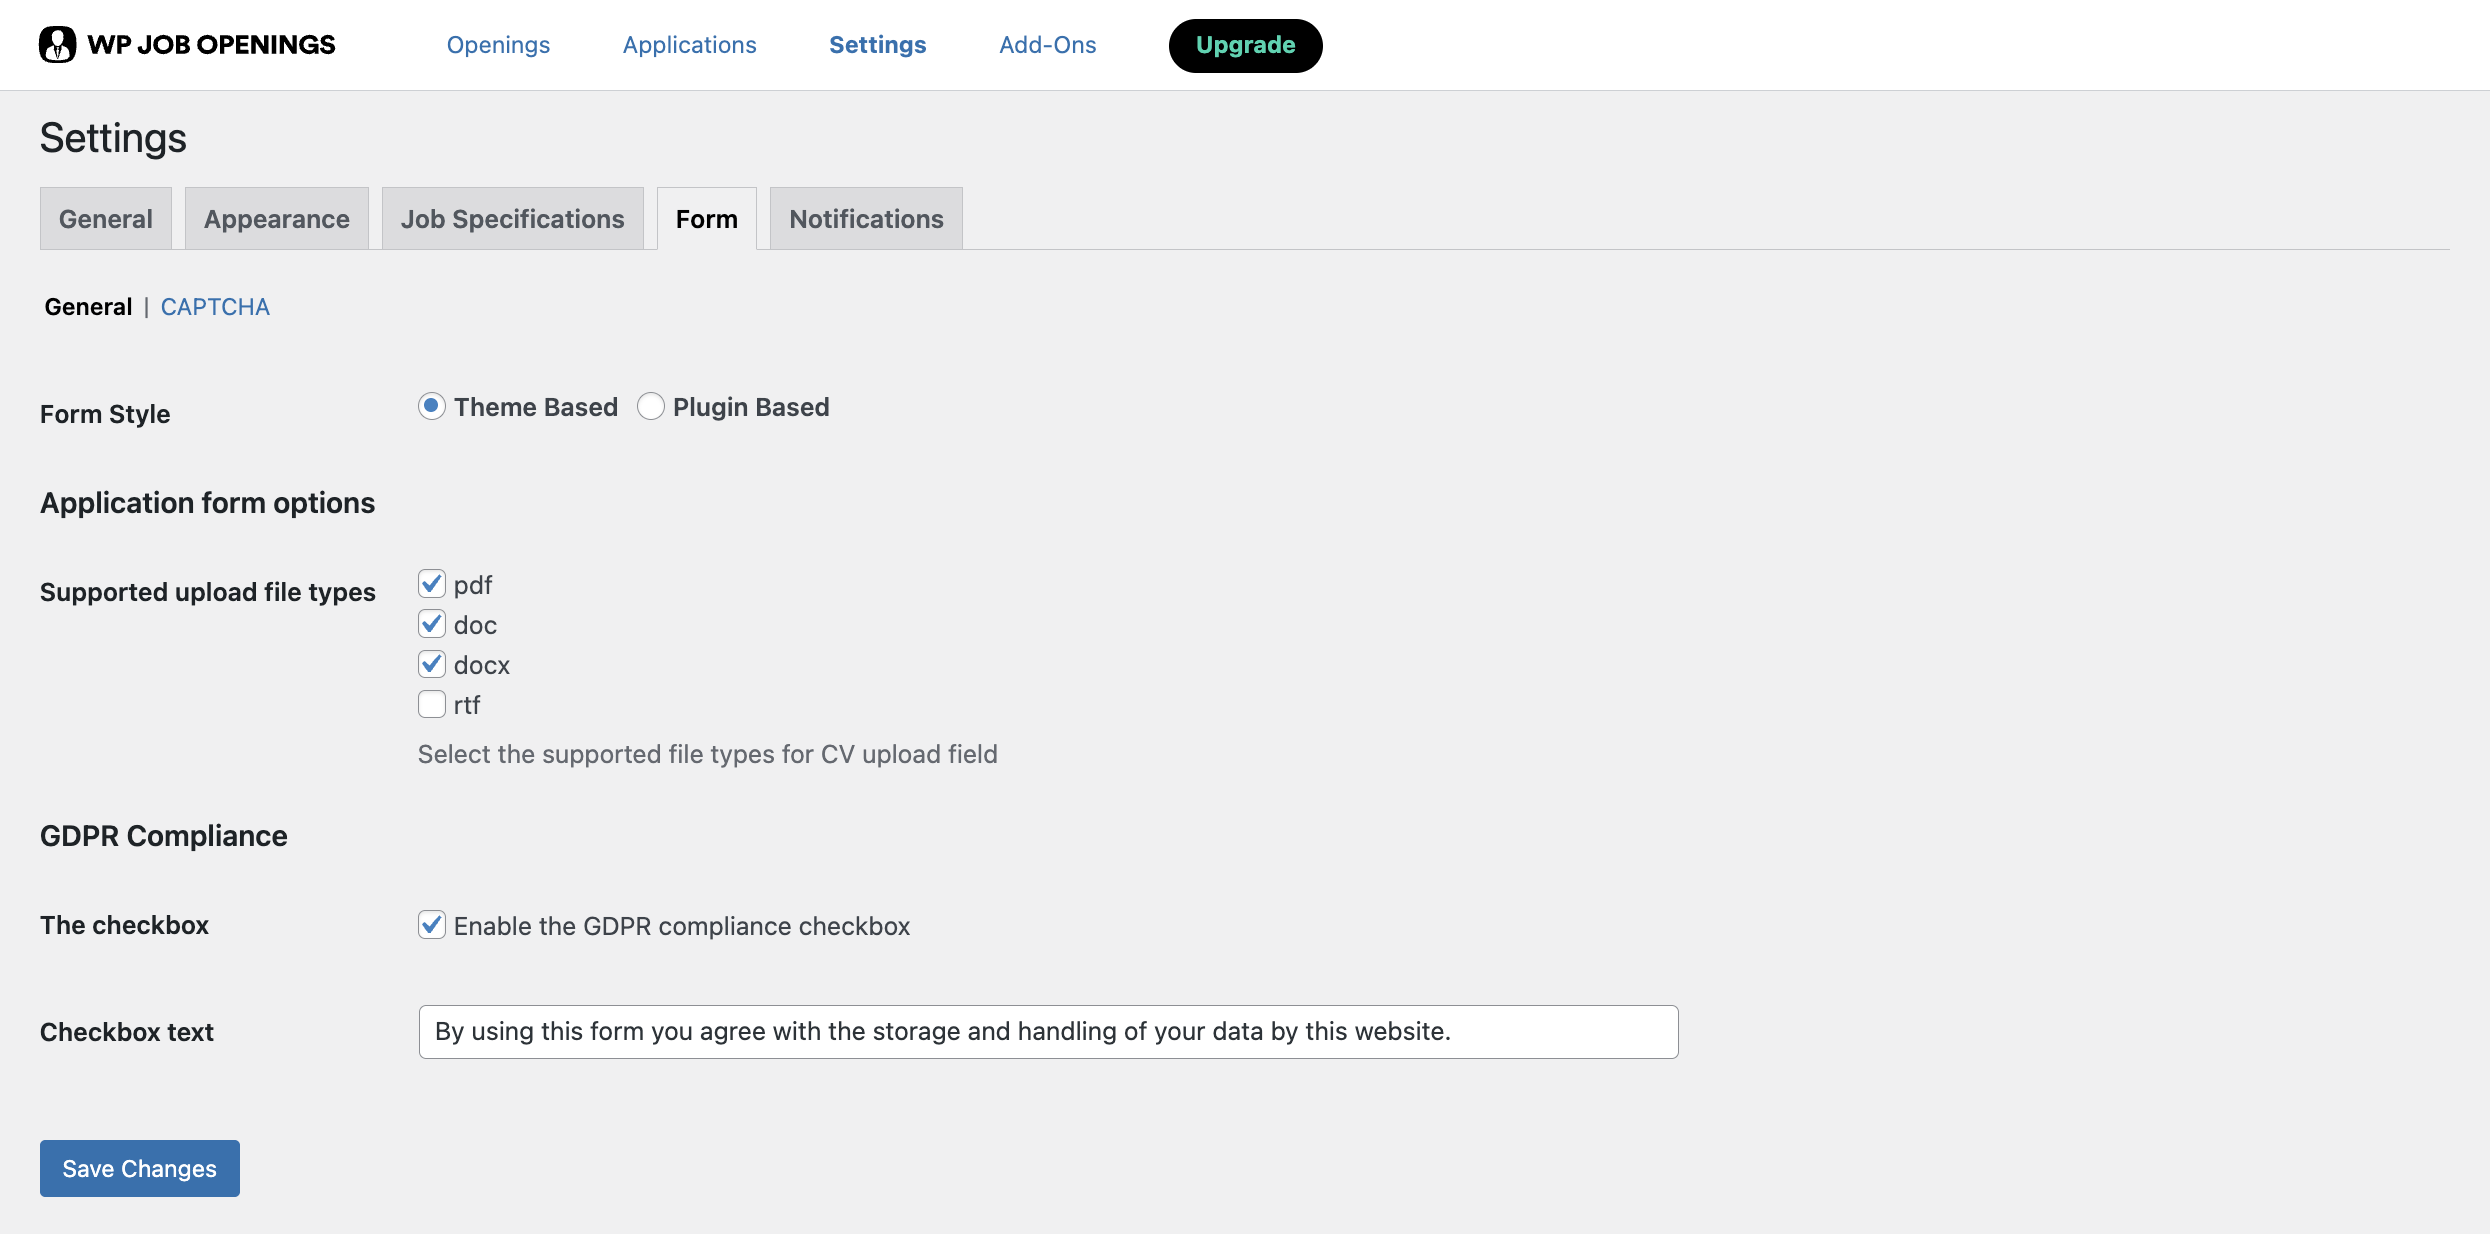Open the Openings page link
2490x1234 pixels.
[x=498, y=45]
